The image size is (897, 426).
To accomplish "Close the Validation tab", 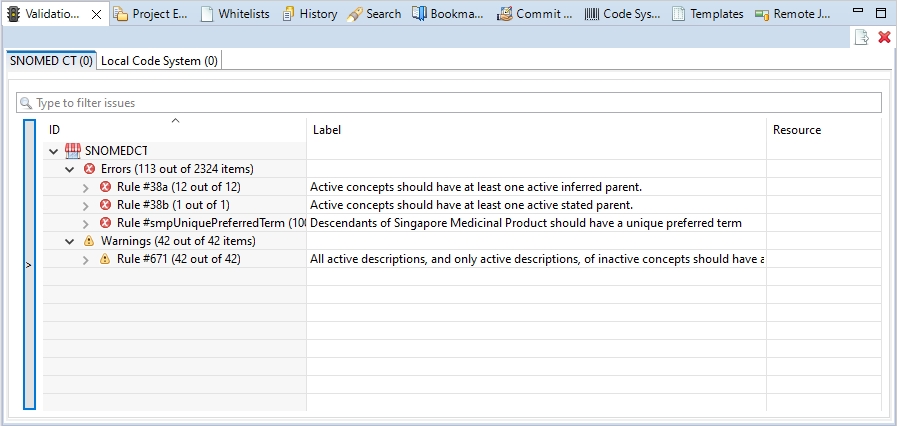I will [x=96, y=14].
